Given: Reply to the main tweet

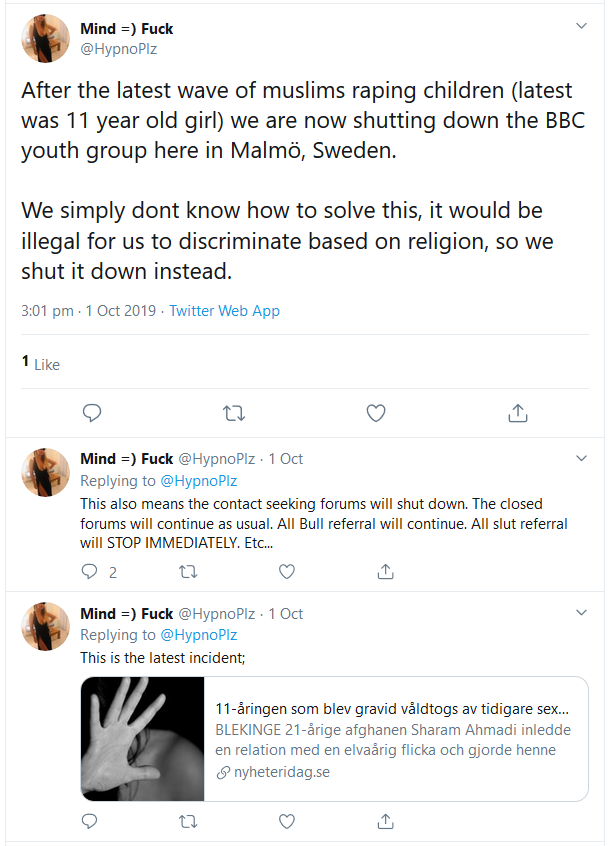Looking at the screenshot, I should (92, 413).
